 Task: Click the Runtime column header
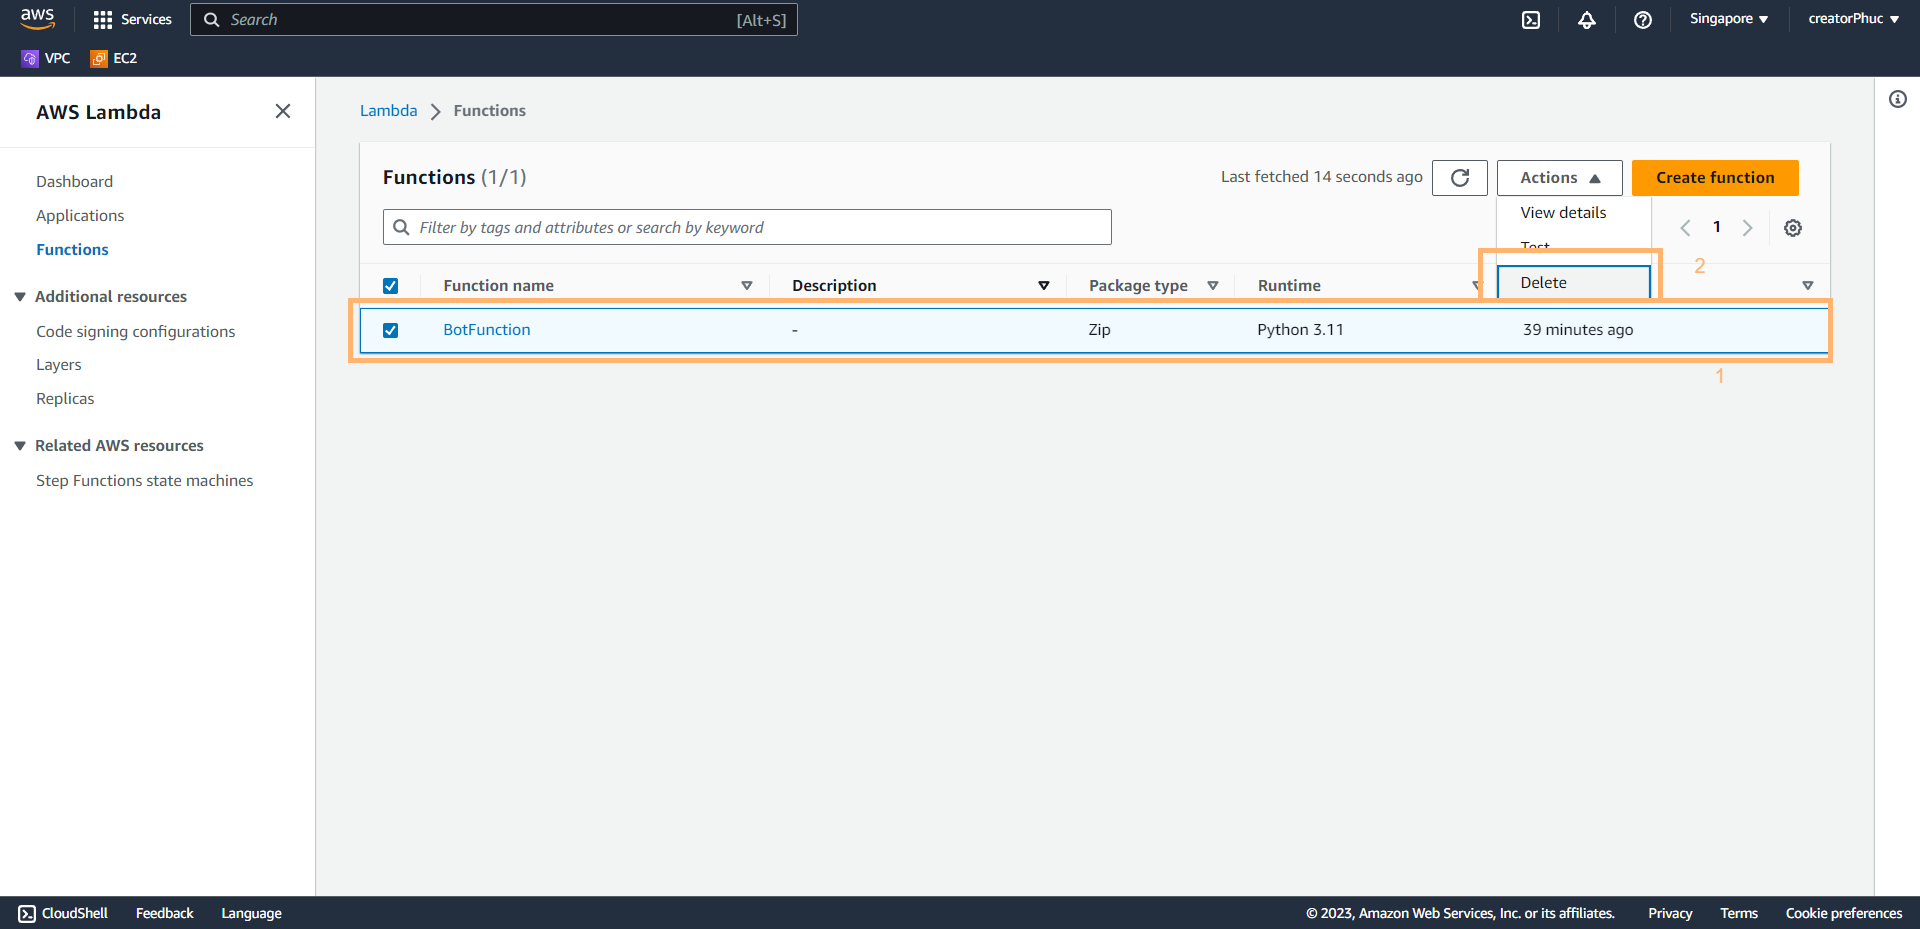[1289, 286]
